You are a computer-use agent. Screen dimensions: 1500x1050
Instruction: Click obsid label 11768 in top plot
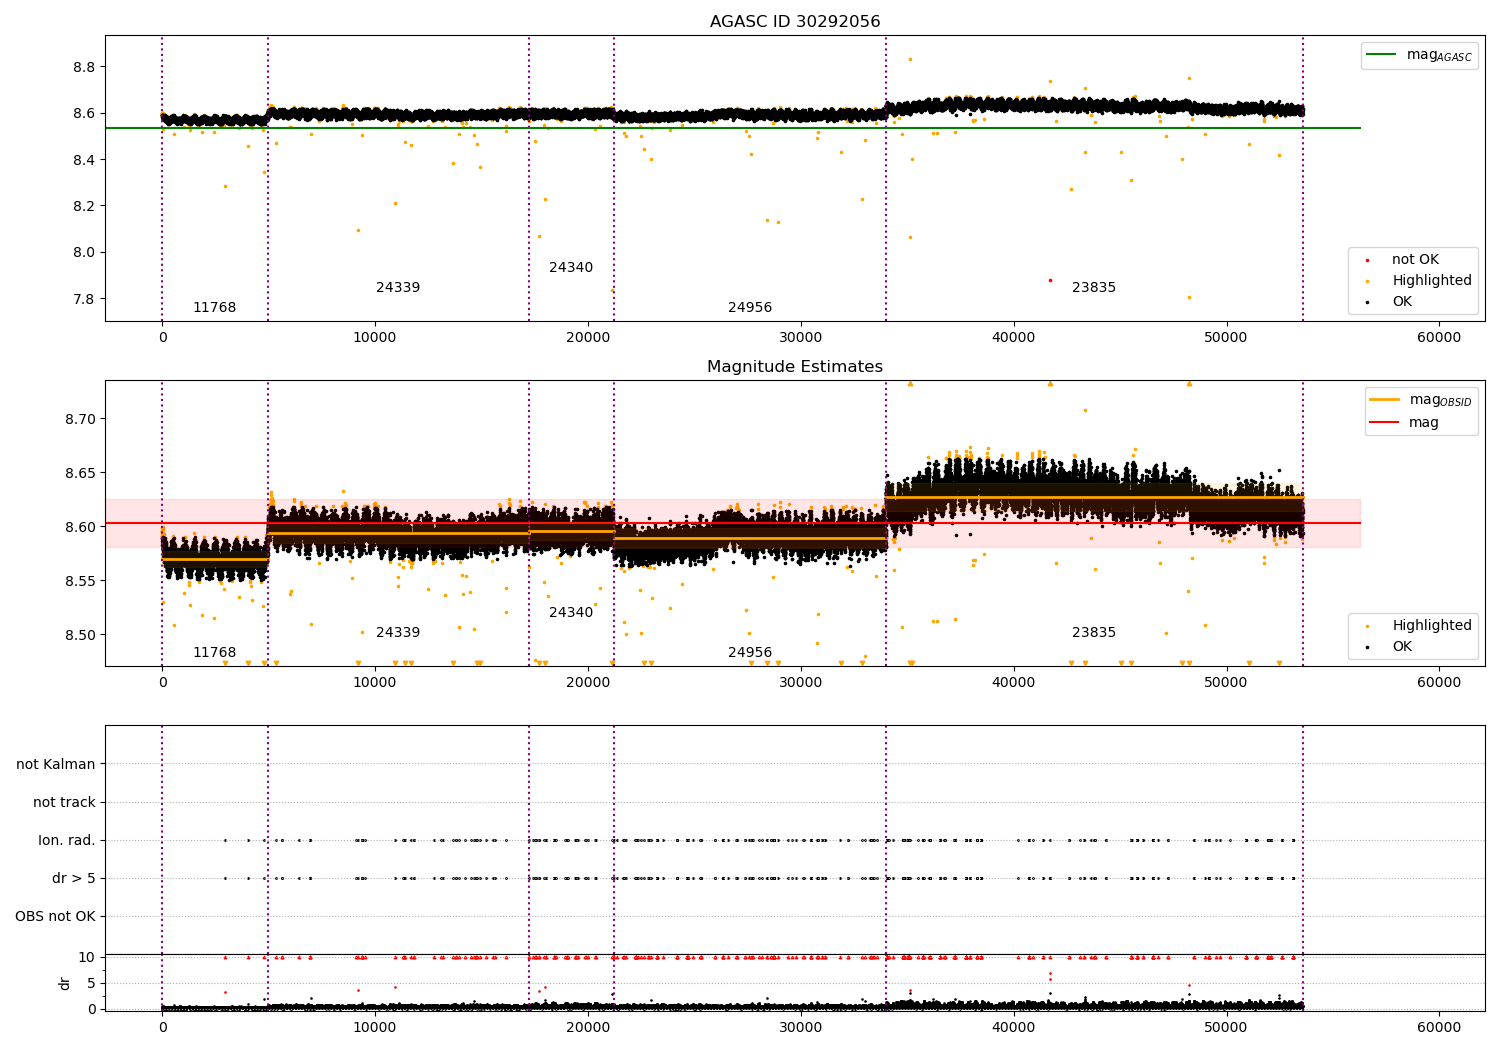[x=214, y=307]
